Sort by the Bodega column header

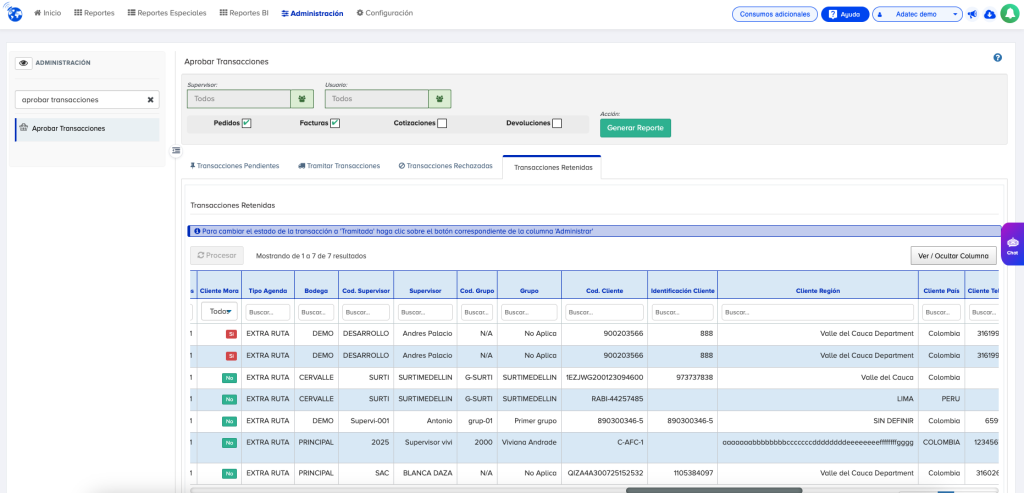[x=316, y=291]
